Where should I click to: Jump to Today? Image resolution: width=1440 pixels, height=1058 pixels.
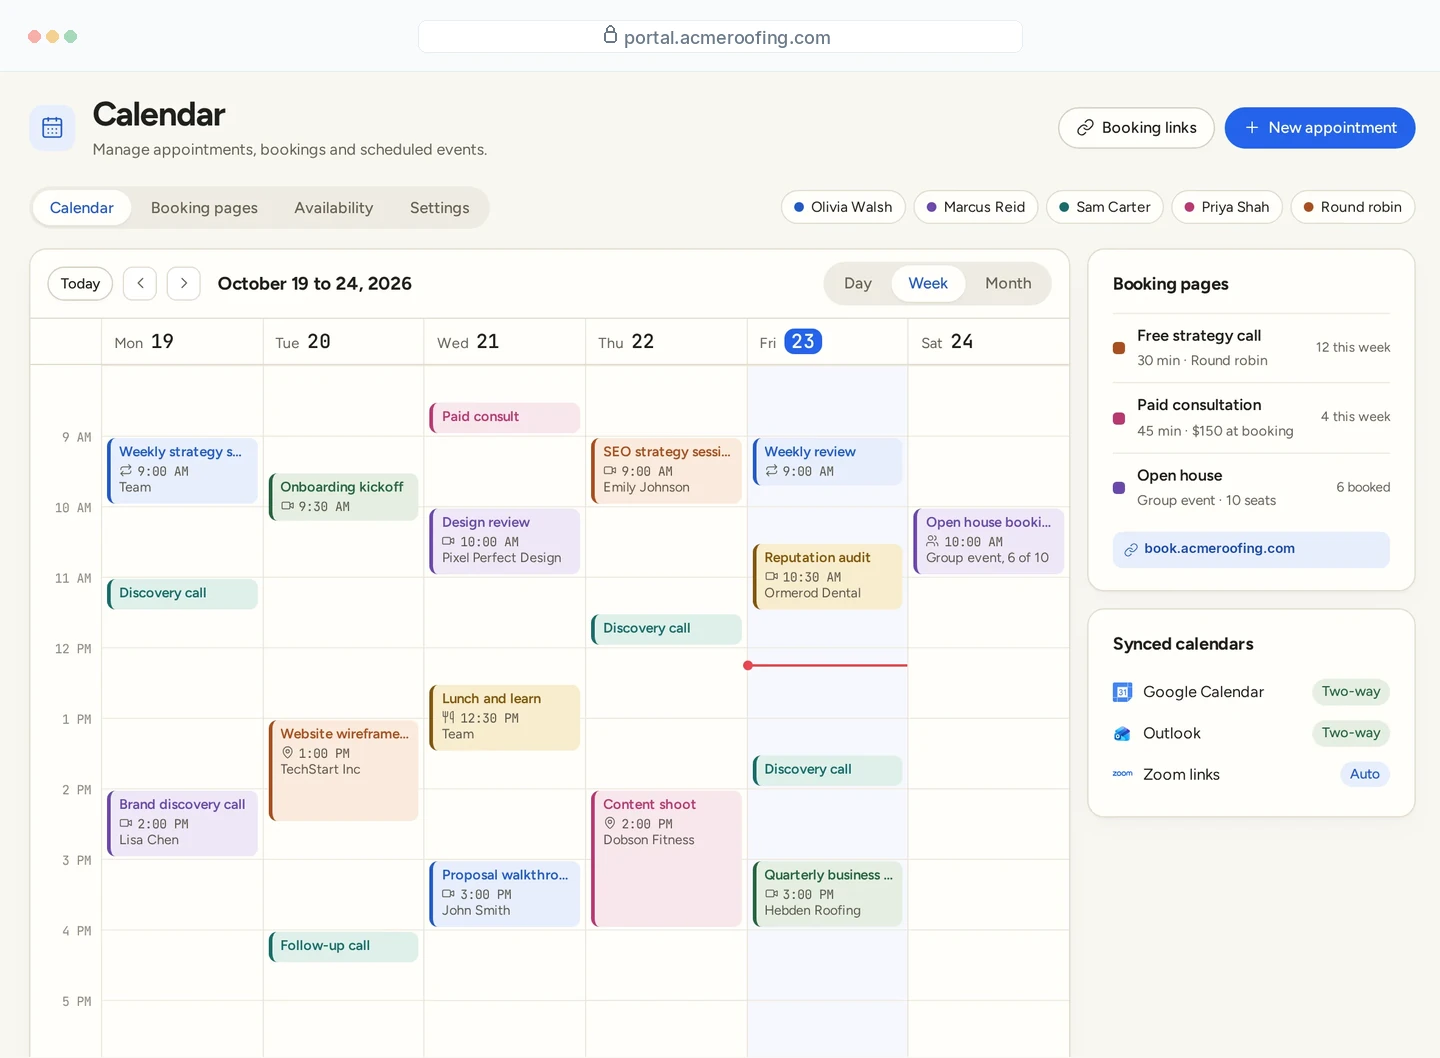(80, 283)
